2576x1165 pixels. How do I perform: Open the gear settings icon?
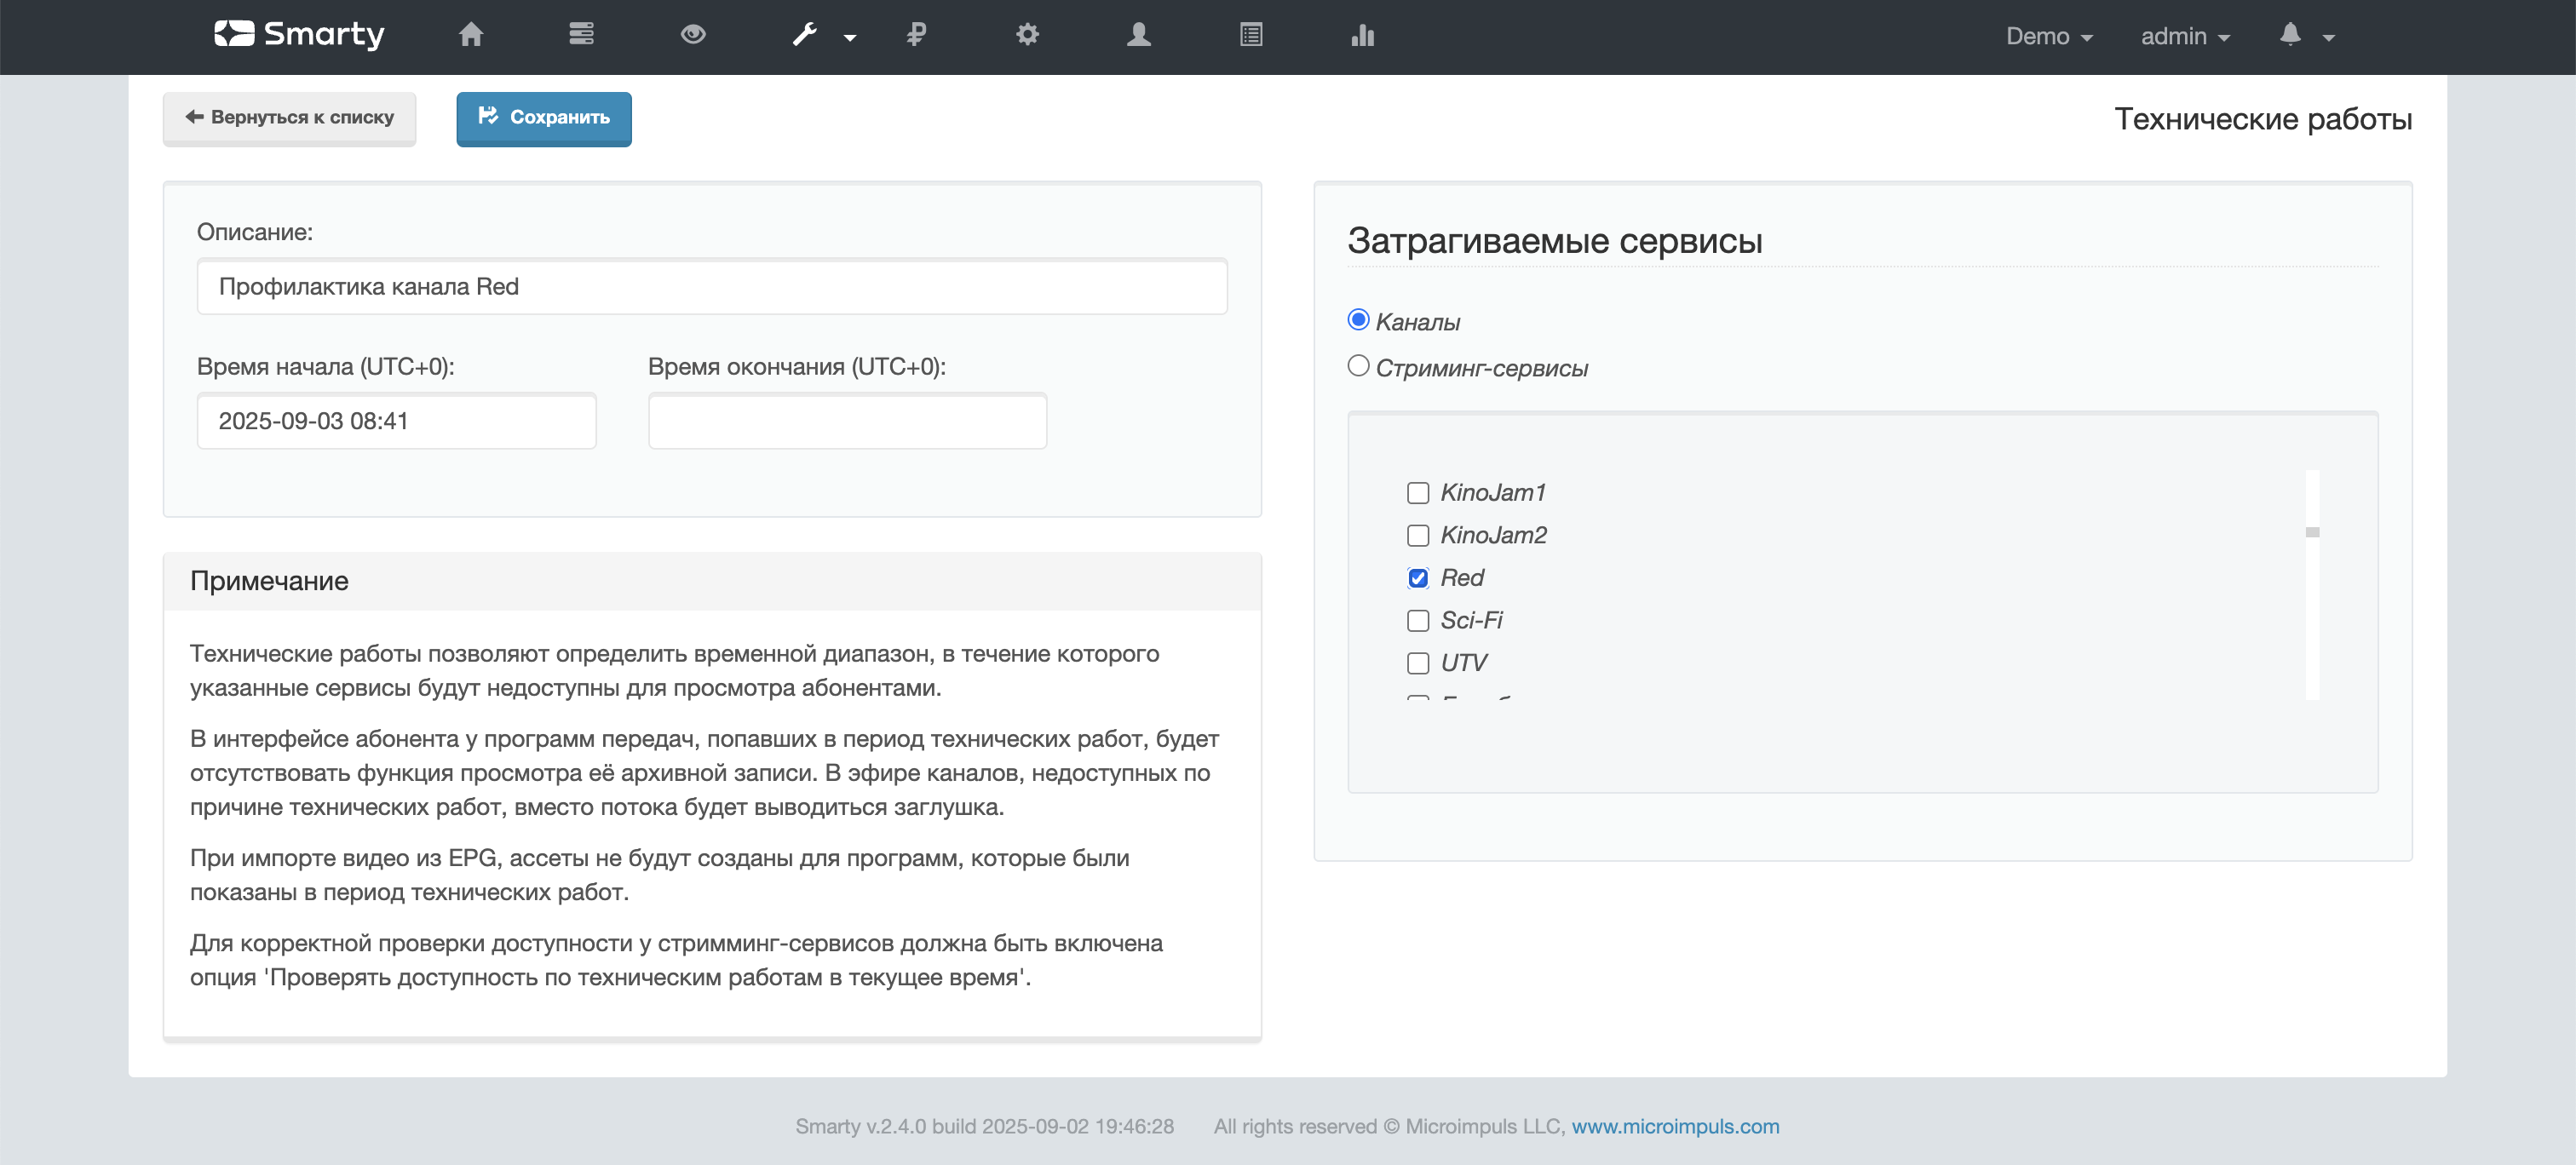point(1027,35)
